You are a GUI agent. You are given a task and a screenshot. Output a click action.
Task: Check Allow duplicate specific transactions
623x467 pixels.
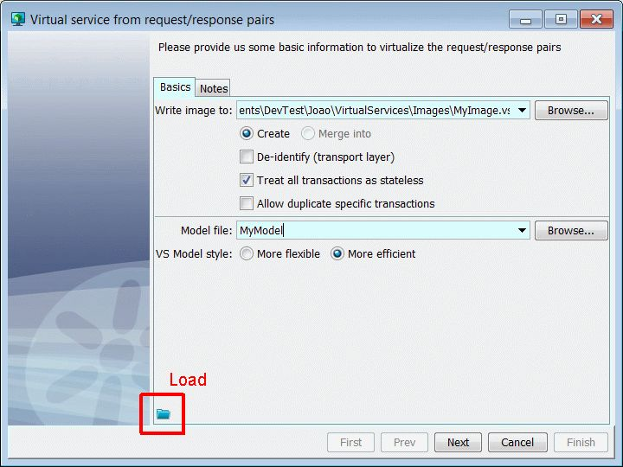coord(246,203)
